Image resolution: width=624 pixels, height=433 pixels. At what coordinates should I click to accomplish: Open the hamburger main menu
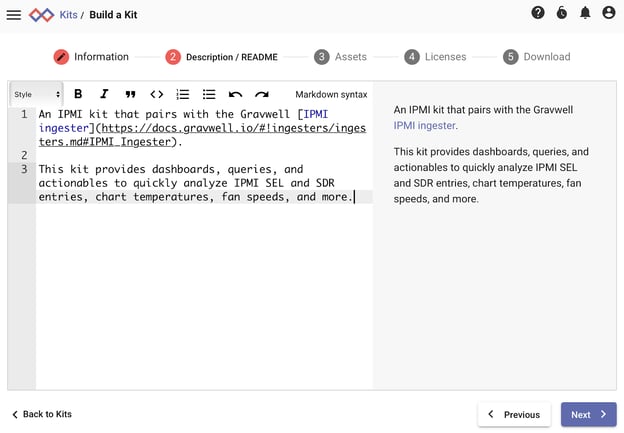pos(14,15)
